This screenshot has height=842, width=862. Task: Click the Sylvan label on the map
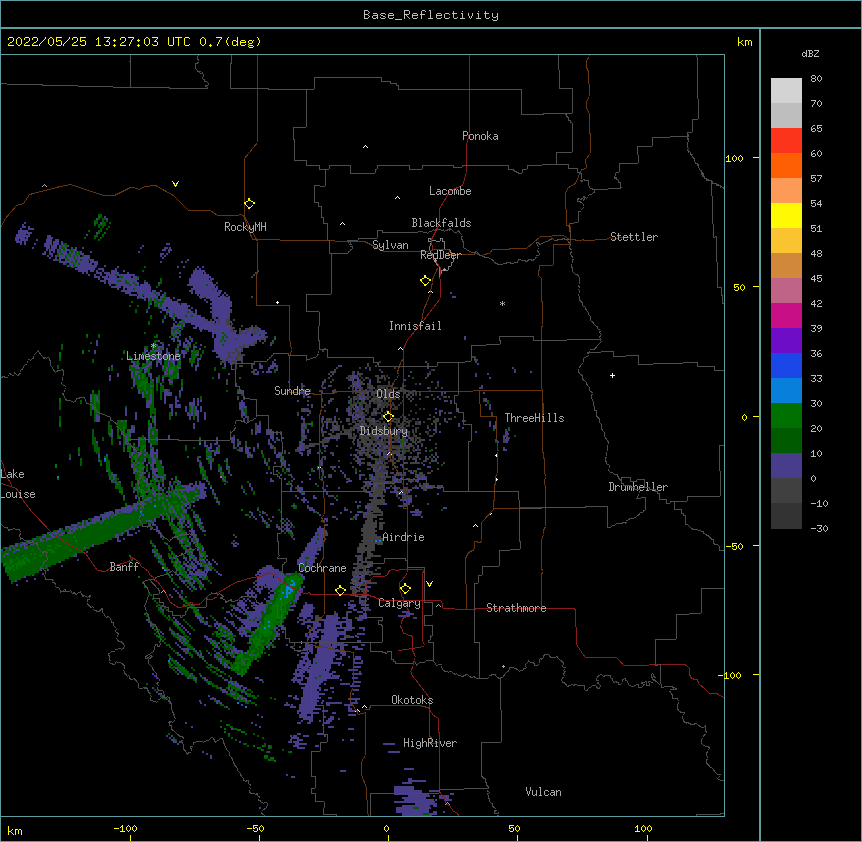pyautogui.click(x=390, y=245)
